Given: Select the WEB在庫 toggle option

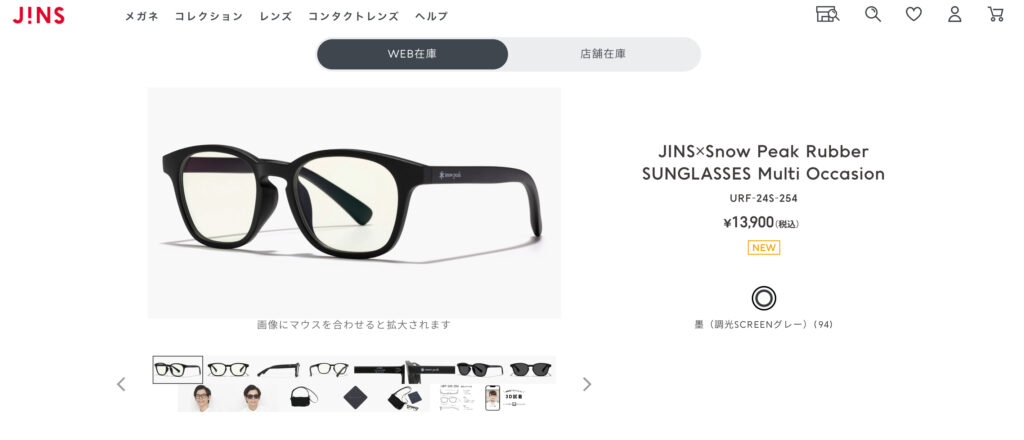Looking at the screenshot, I should coord(412,54).
